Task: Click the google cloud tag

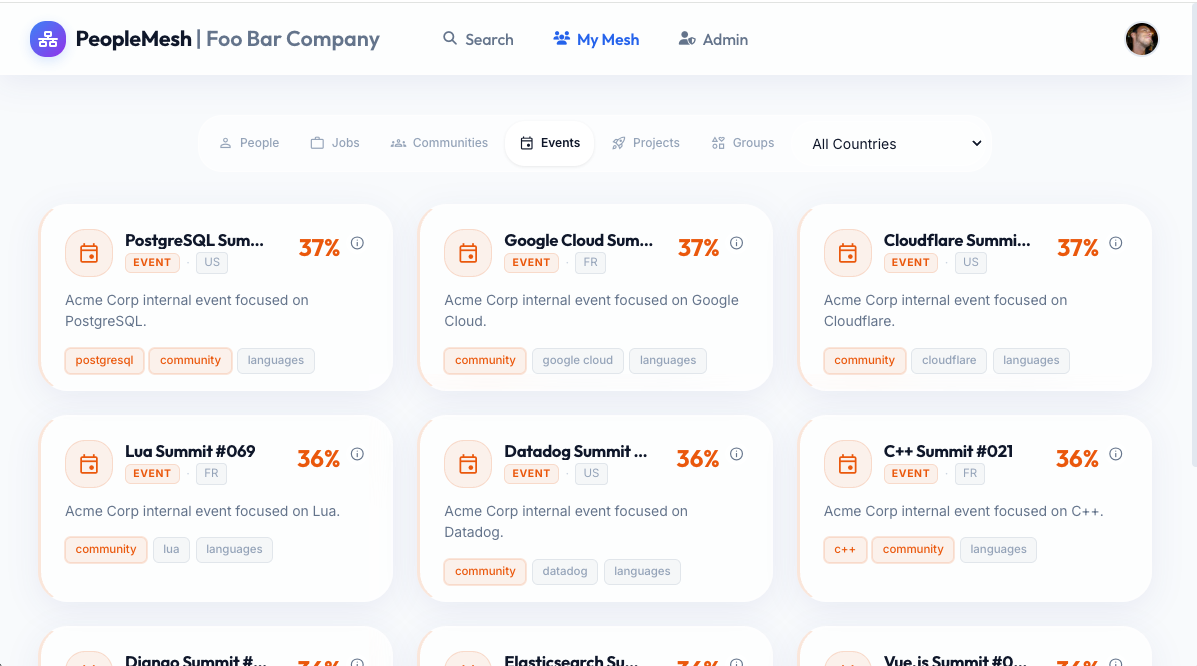Action: coord(578,360)
